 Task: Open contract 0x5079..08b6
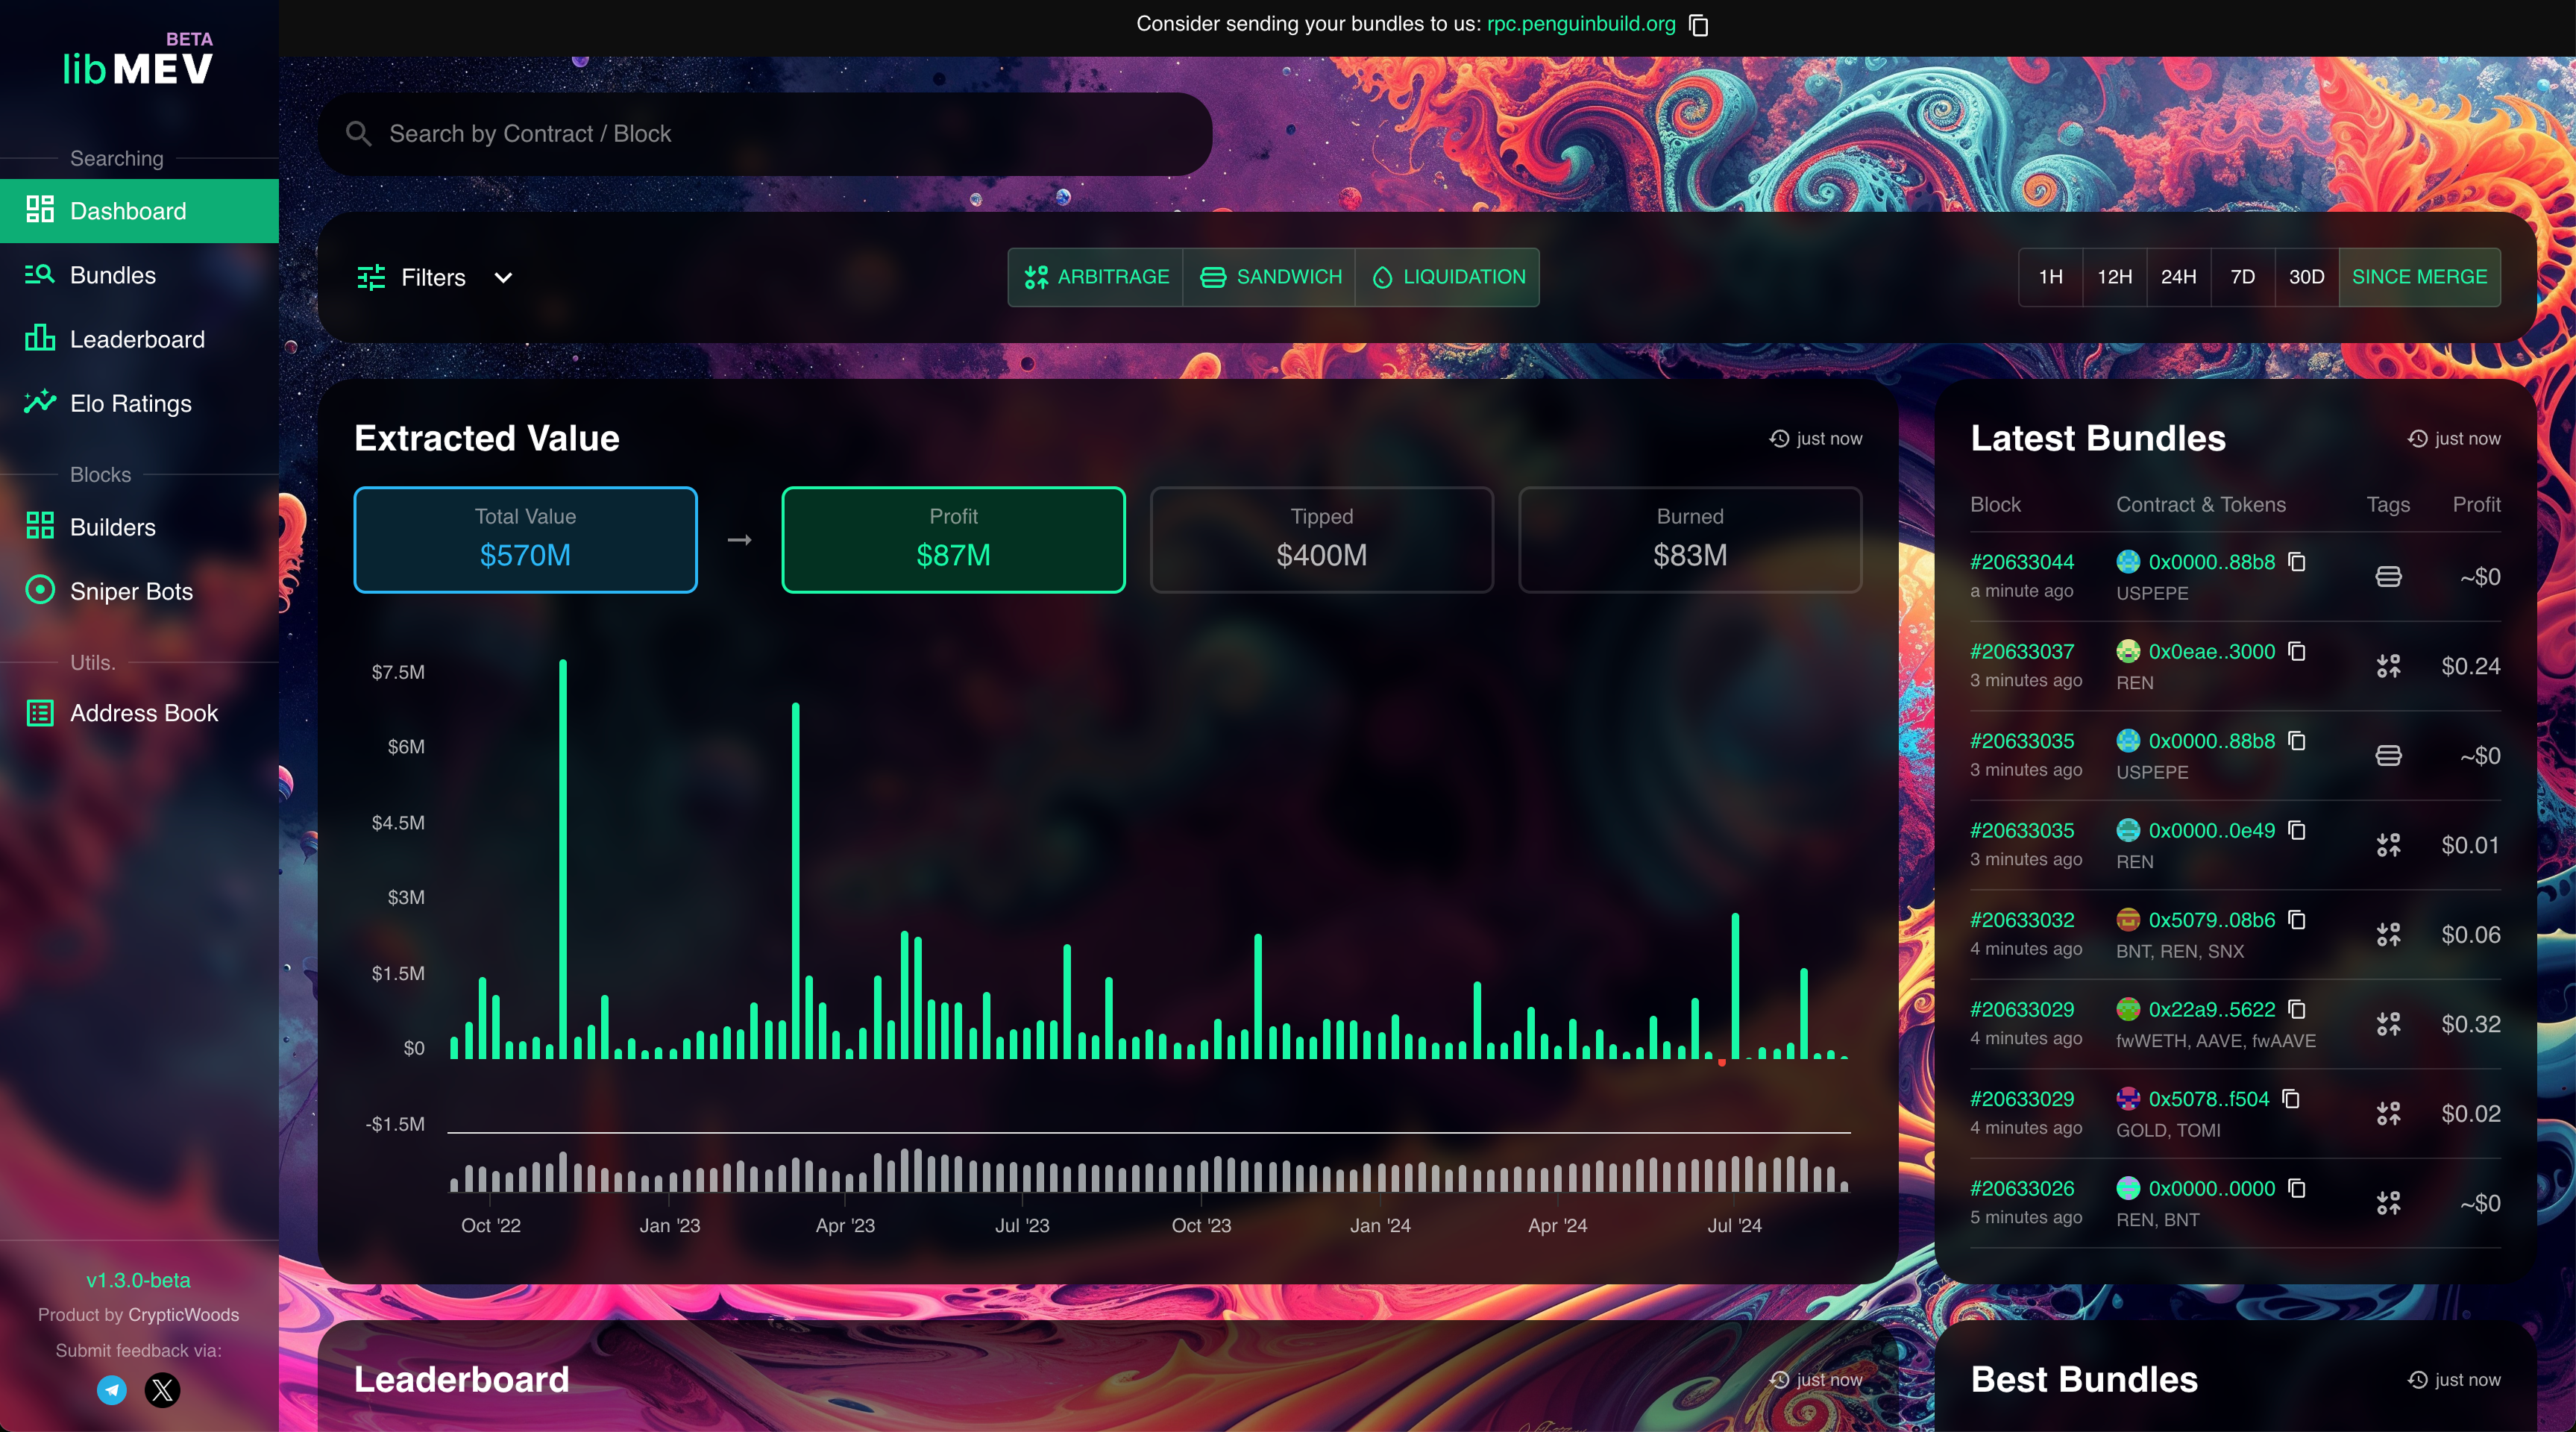pos(2212,920)
